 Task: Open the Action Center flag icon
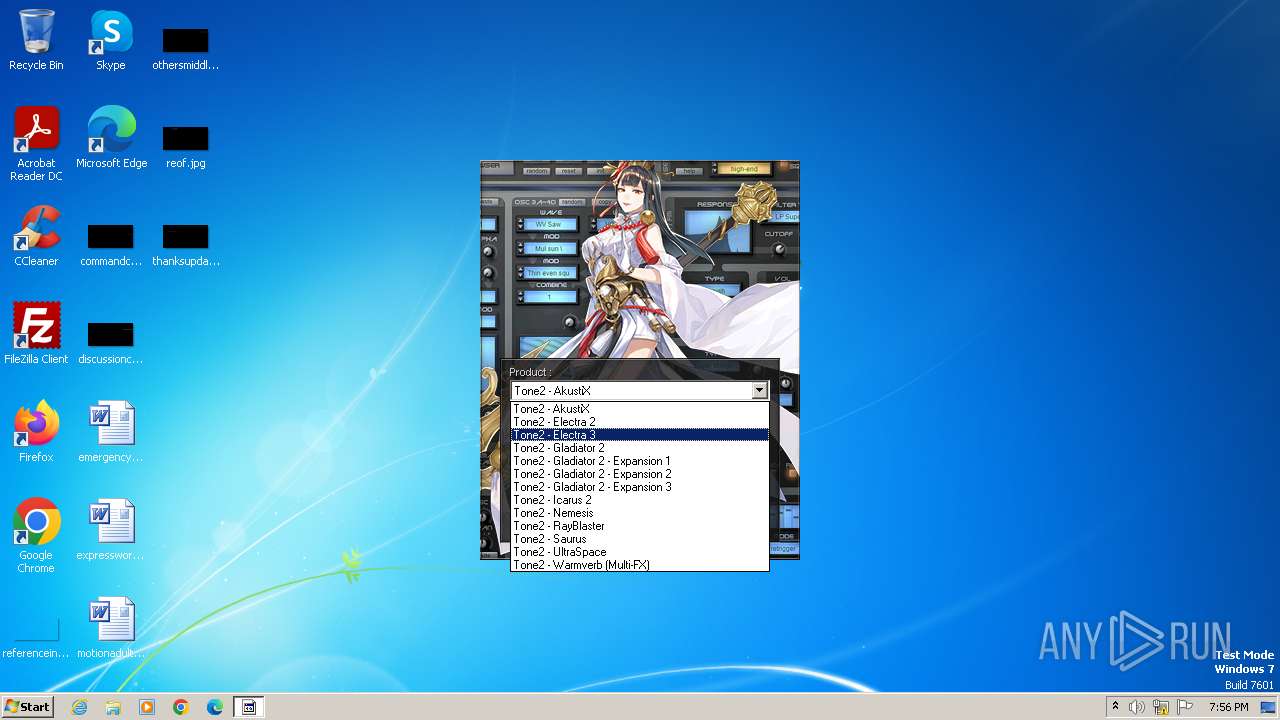1185,707
